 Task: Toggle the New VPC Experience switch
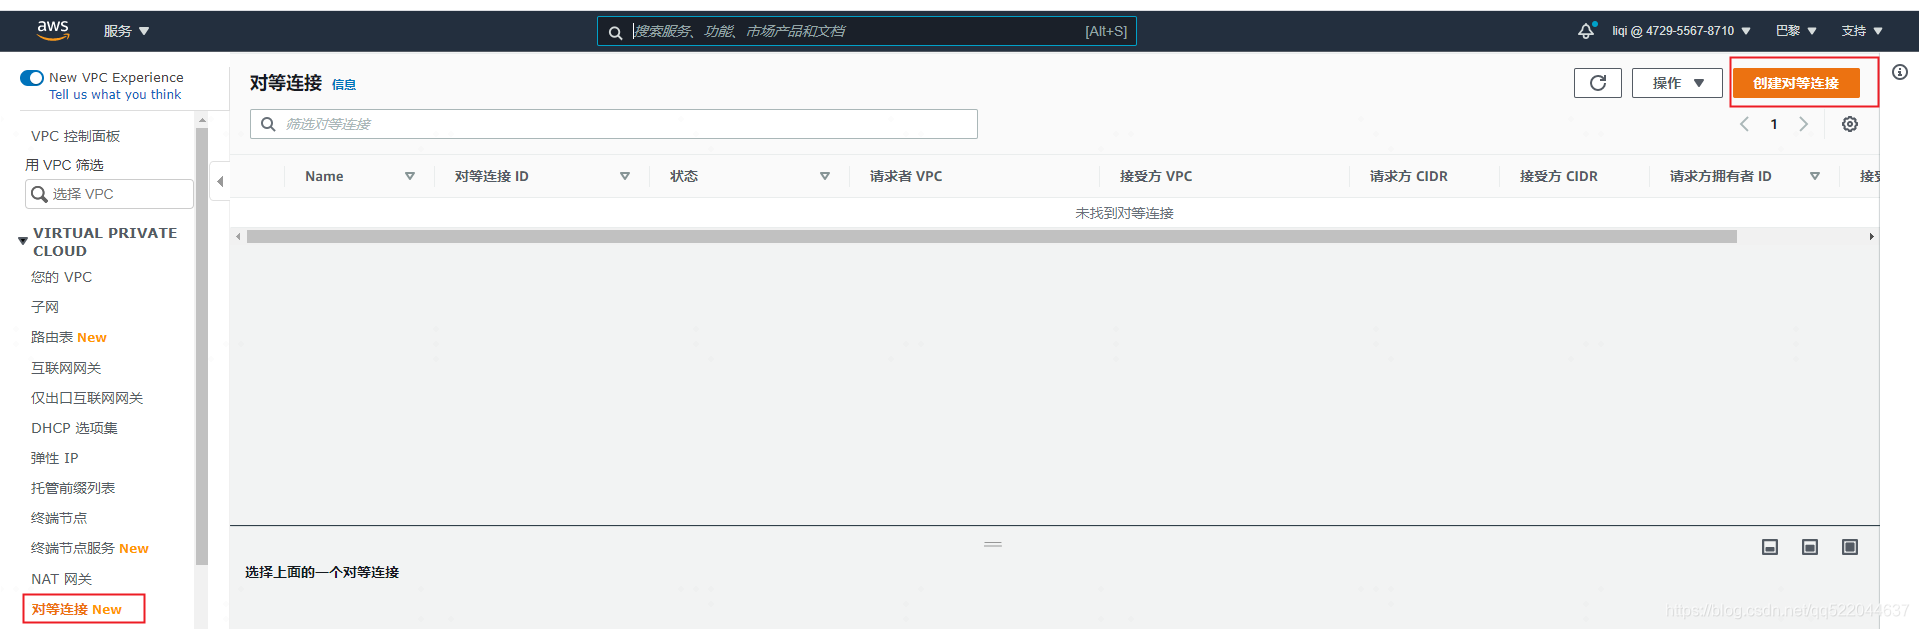(x=32, y=77)
